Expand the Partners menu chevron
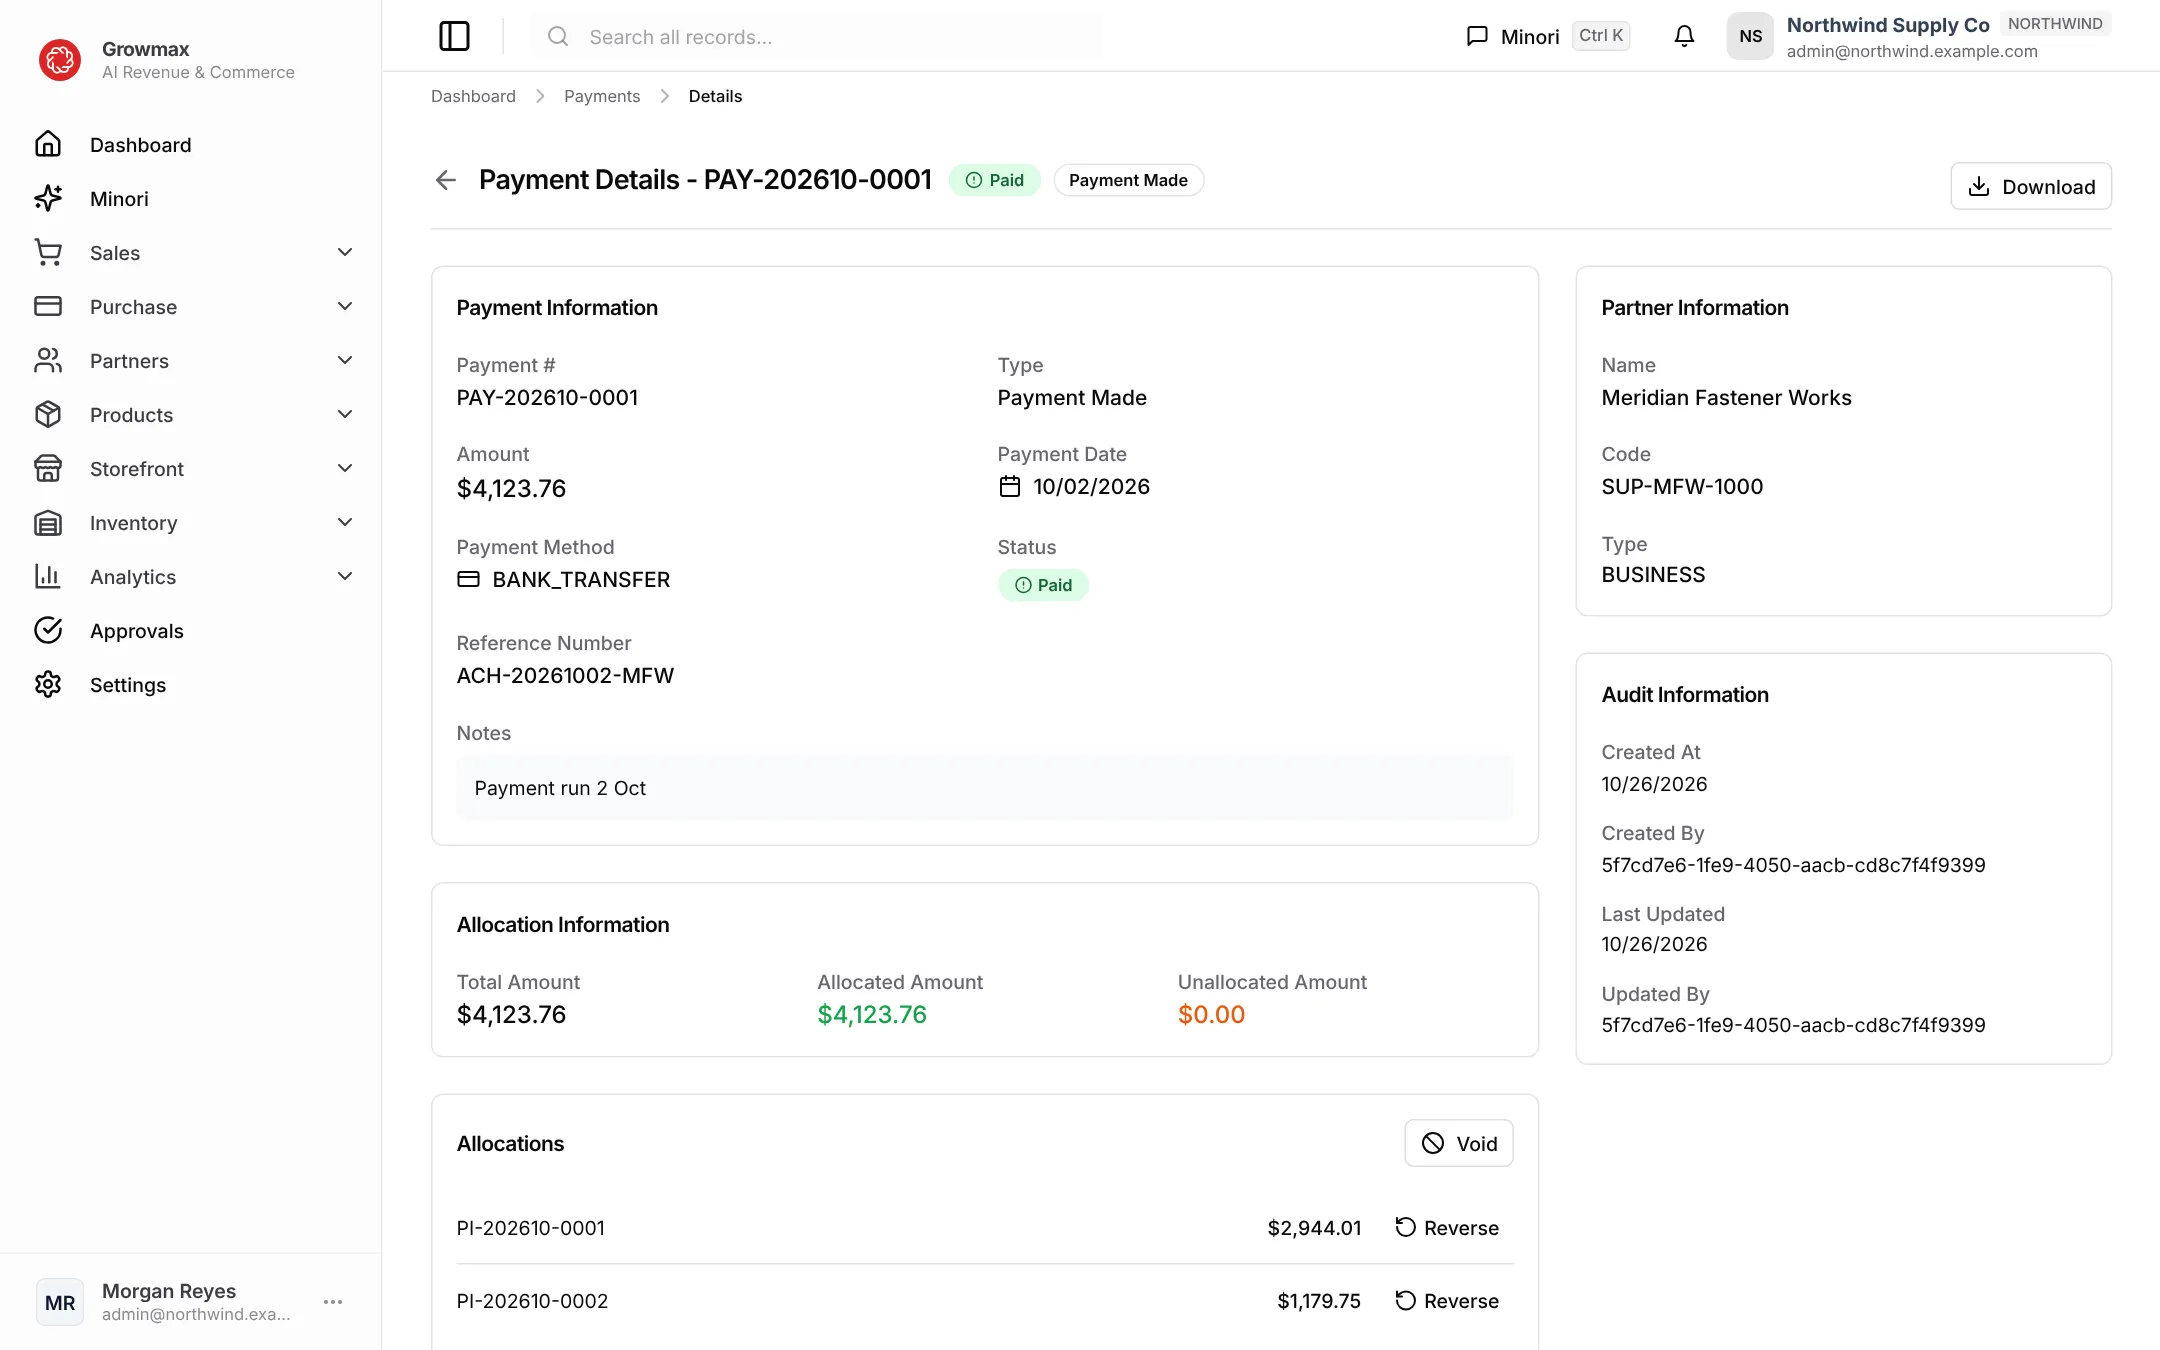 click(345, 361)
